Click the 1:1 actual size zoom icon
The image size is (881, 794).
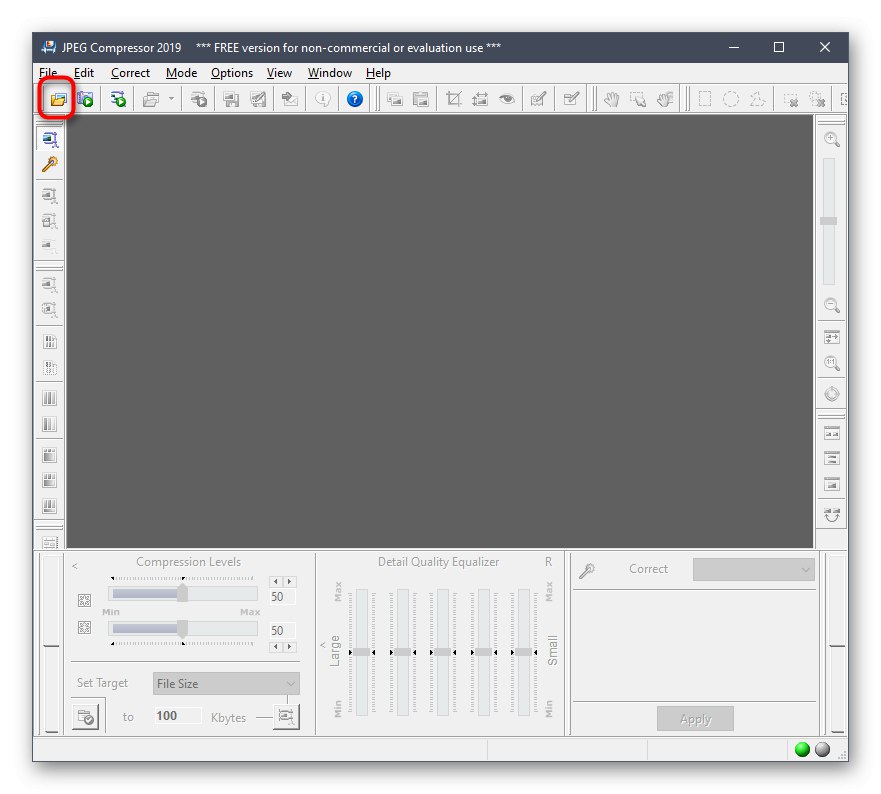coord(831,364)
